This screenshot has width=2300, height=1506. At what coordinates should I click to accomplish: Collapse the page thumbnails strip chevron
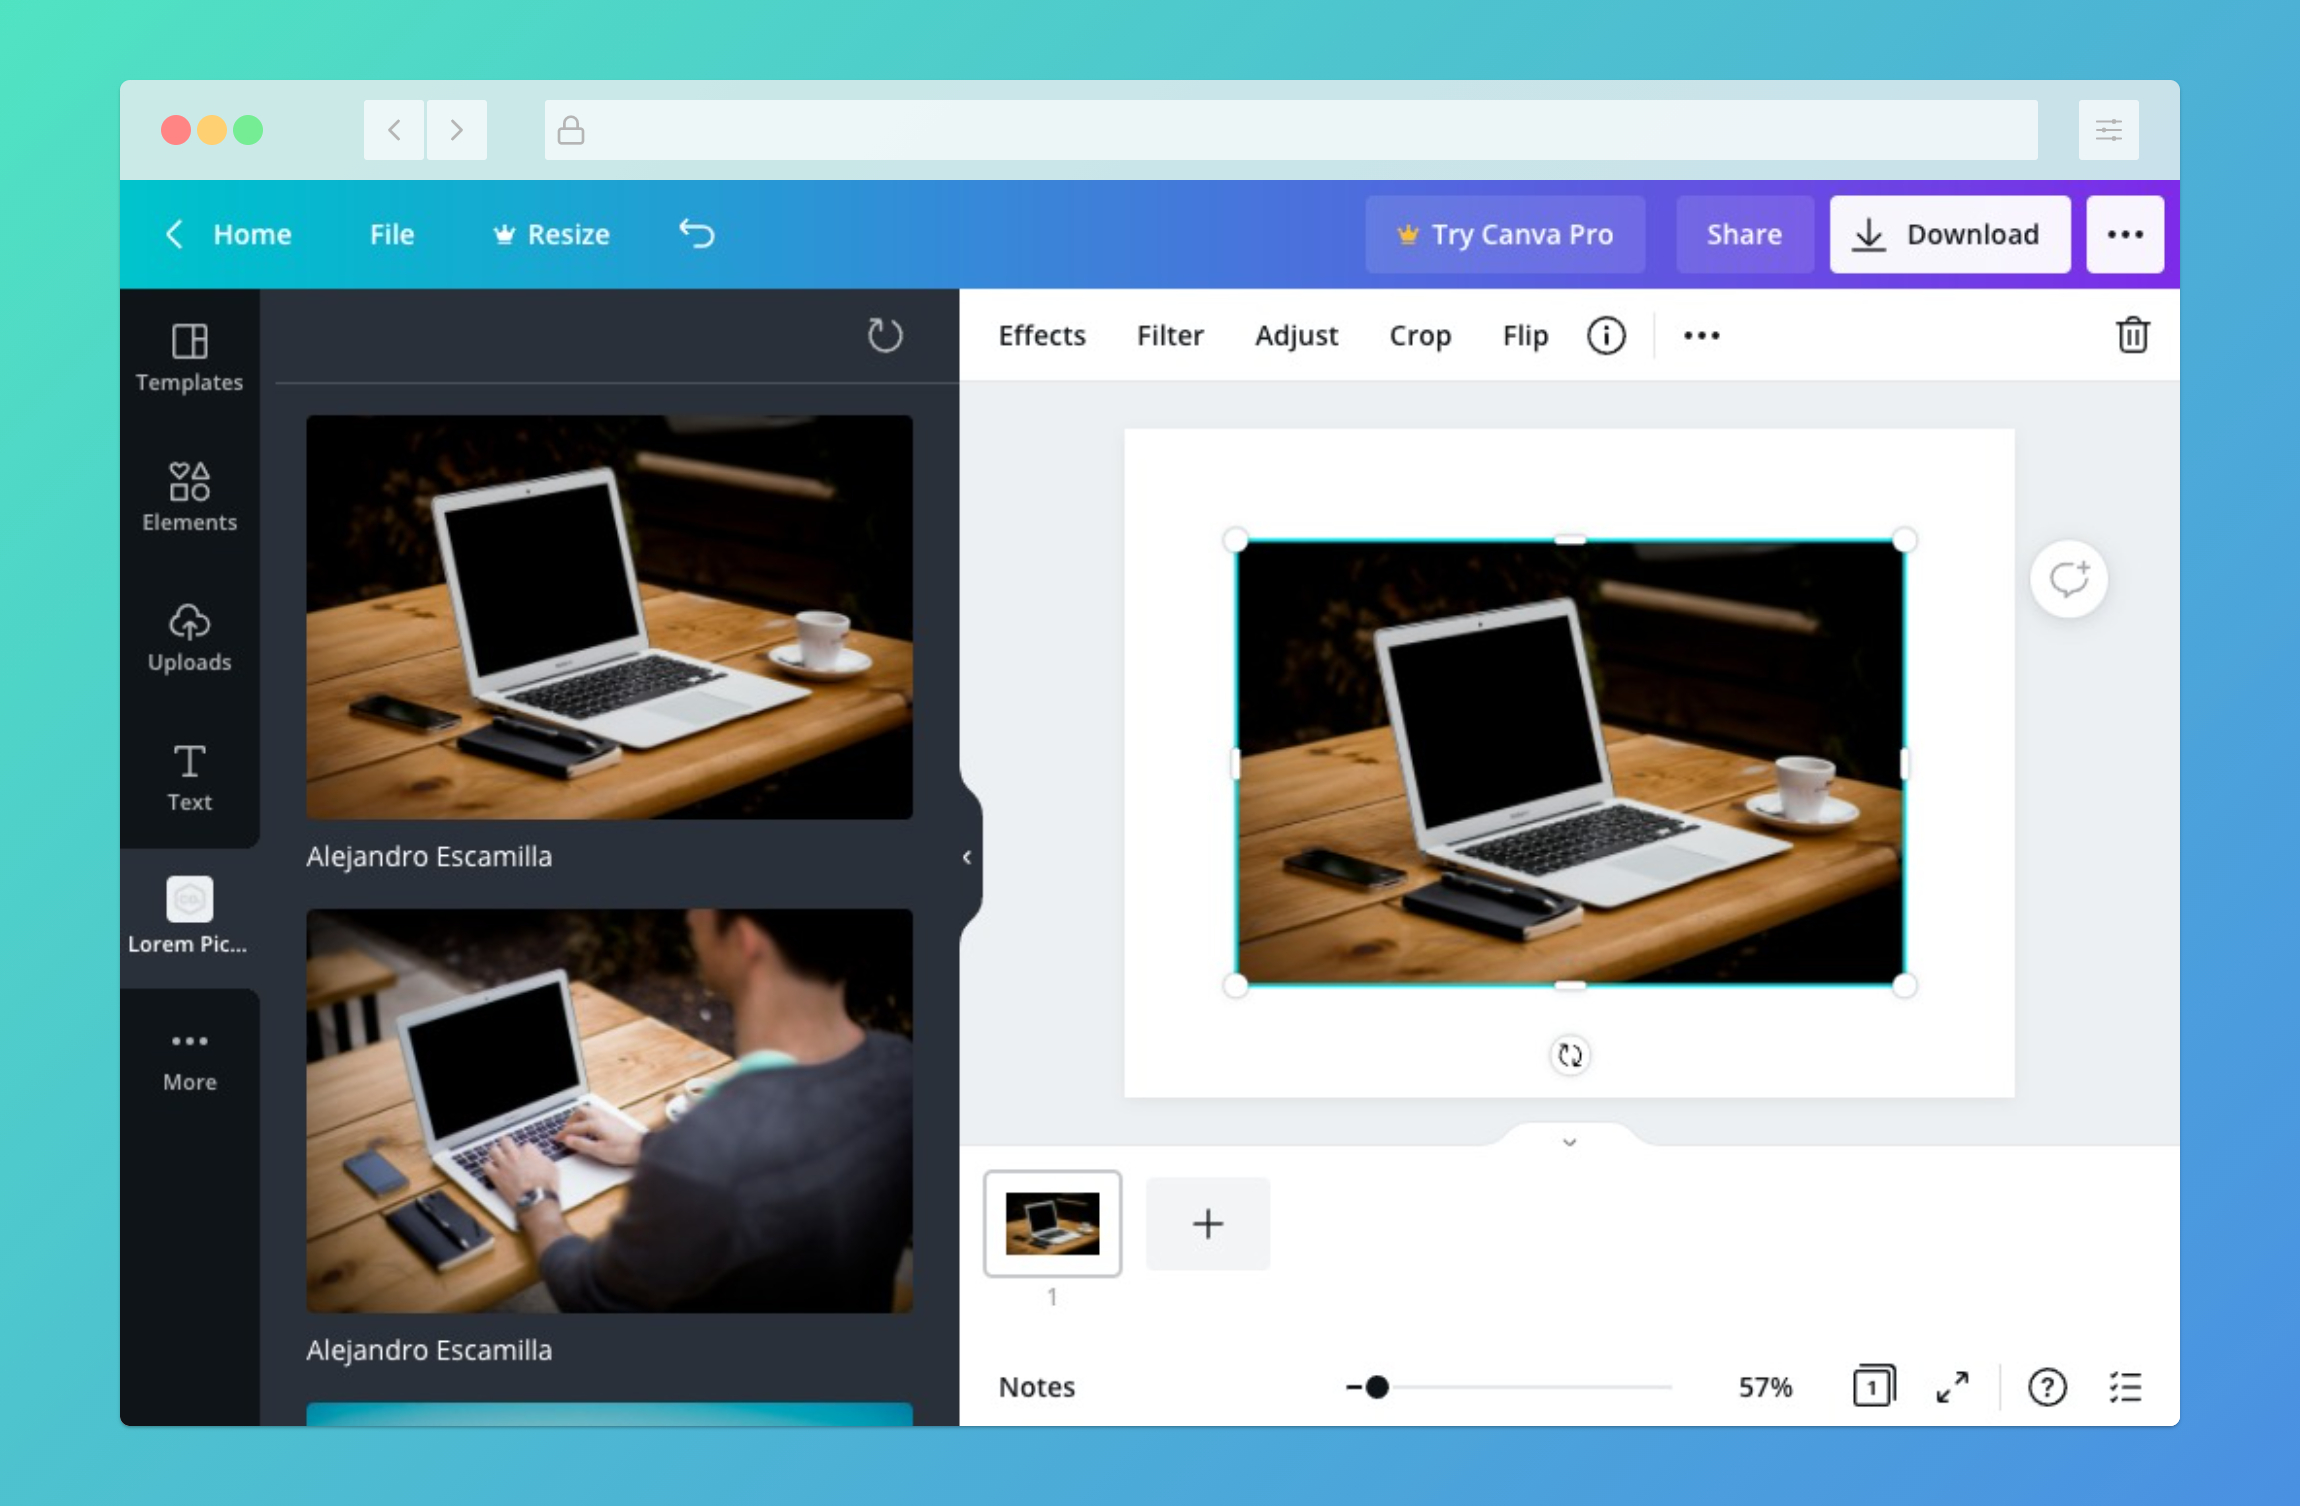[x=1569, y=1141]
